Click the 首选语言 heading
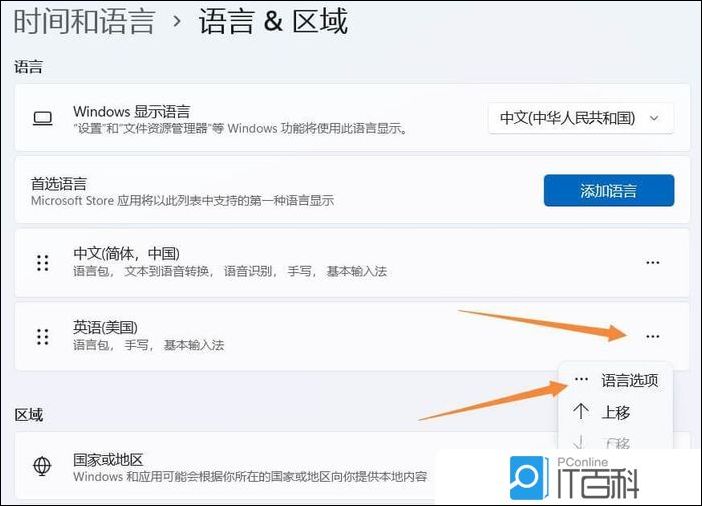Screen dimensions: 702x506 pos(59,184)
